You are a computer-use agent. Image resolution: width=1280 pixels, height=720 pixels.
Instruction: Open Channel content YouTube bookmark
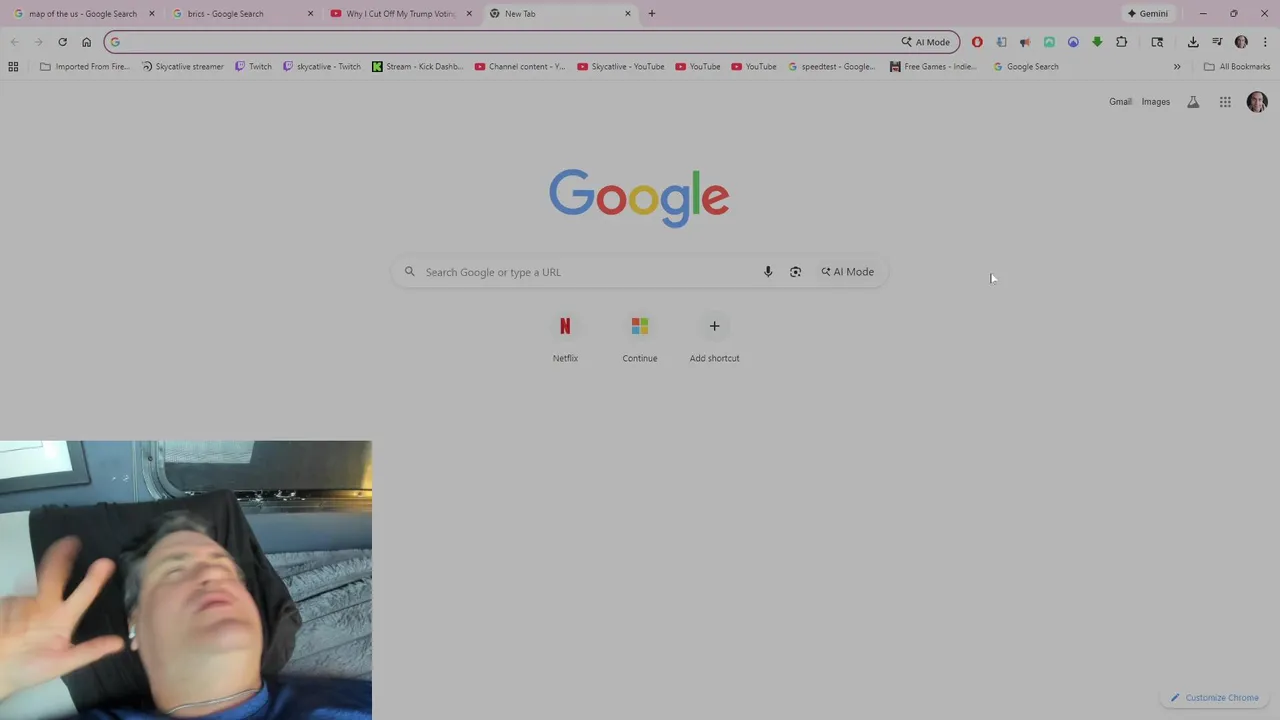(x=520, y=67)
